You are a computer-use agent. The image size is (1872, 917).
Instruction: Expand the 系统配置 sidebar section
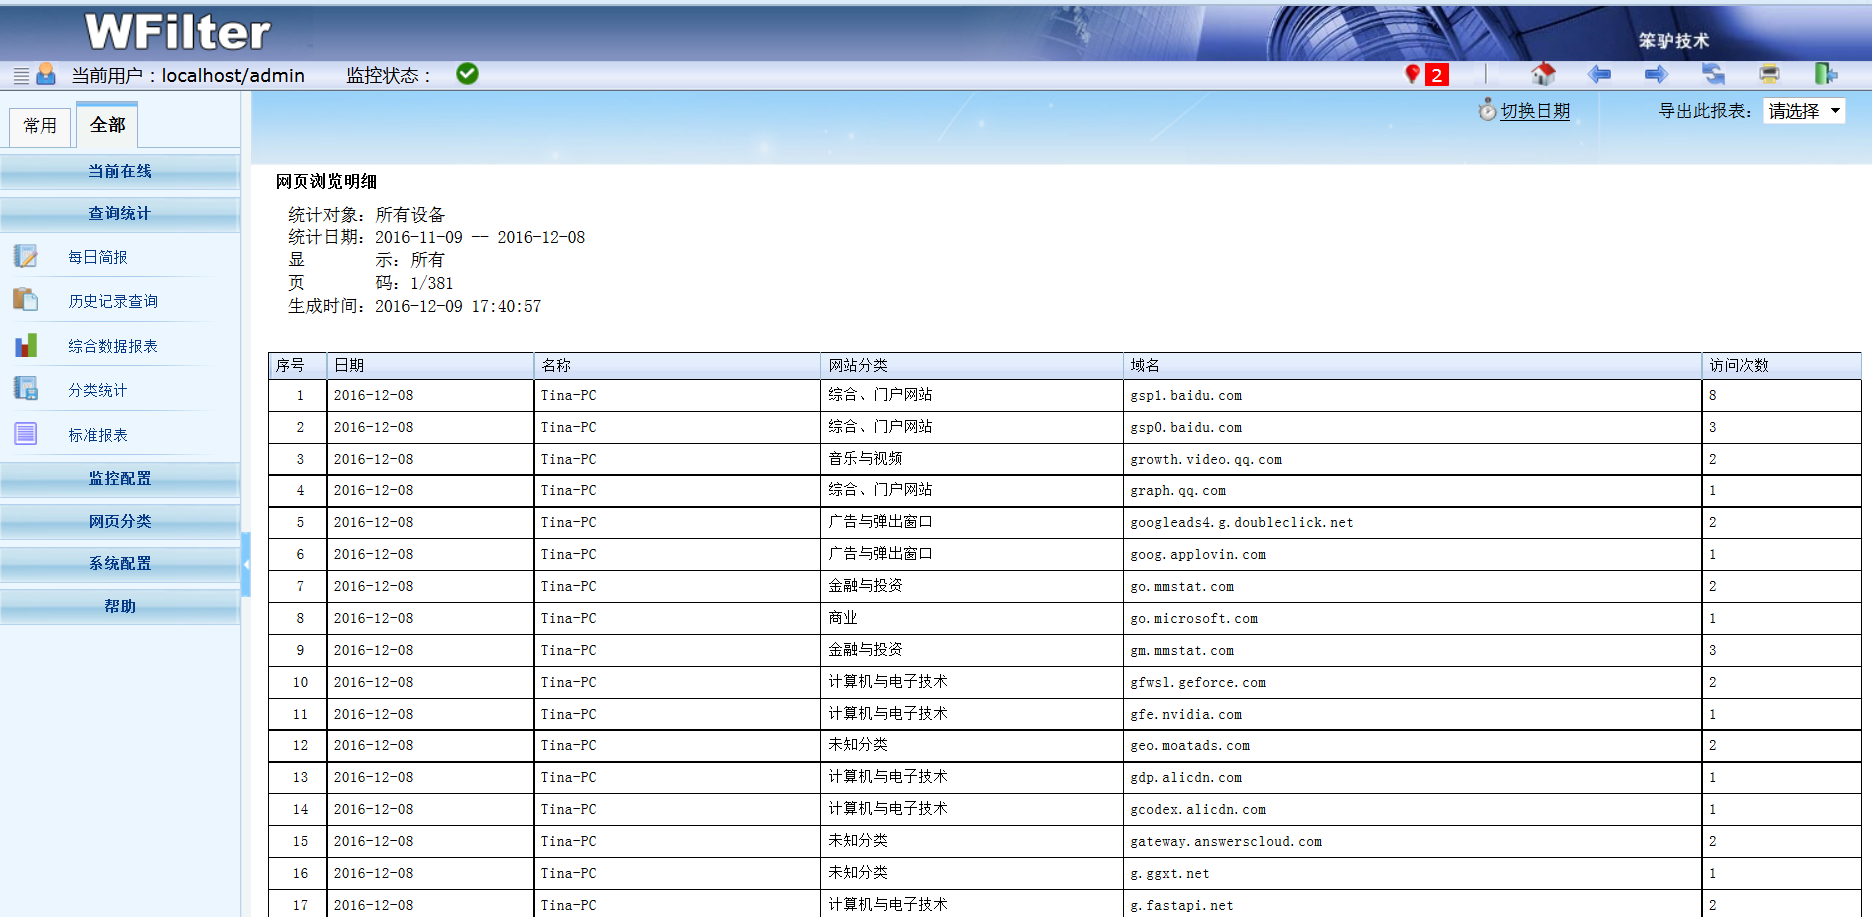pos(120,564)
